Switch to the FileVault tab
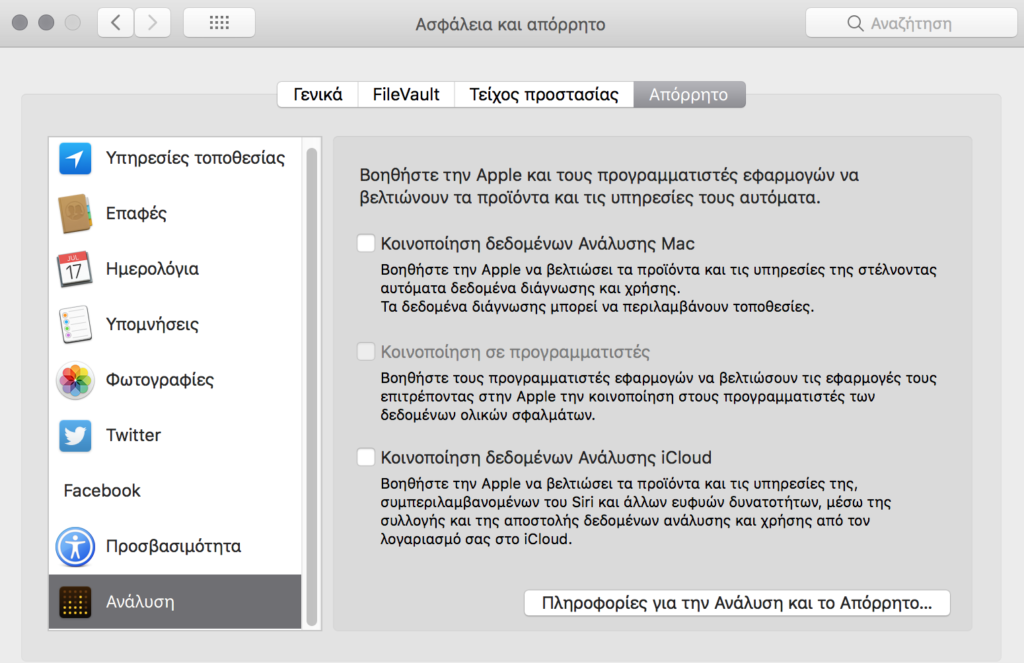This screenshot has height=663, width=1024. (x=406, y=95)
